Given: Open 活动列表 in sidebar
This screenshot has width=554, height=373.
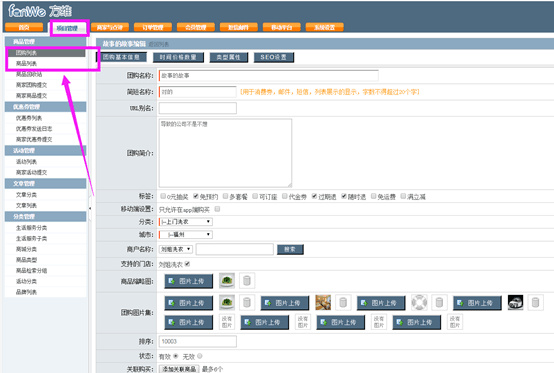Looking at the screenshot, I should pos(26,162).
